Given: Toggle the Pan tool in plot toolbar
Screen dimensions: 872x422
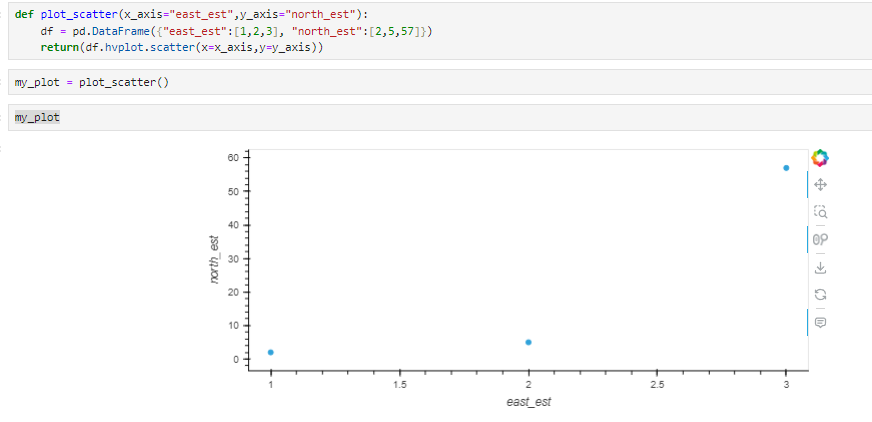Looking at the screenshot, I should tap(820, 185).
